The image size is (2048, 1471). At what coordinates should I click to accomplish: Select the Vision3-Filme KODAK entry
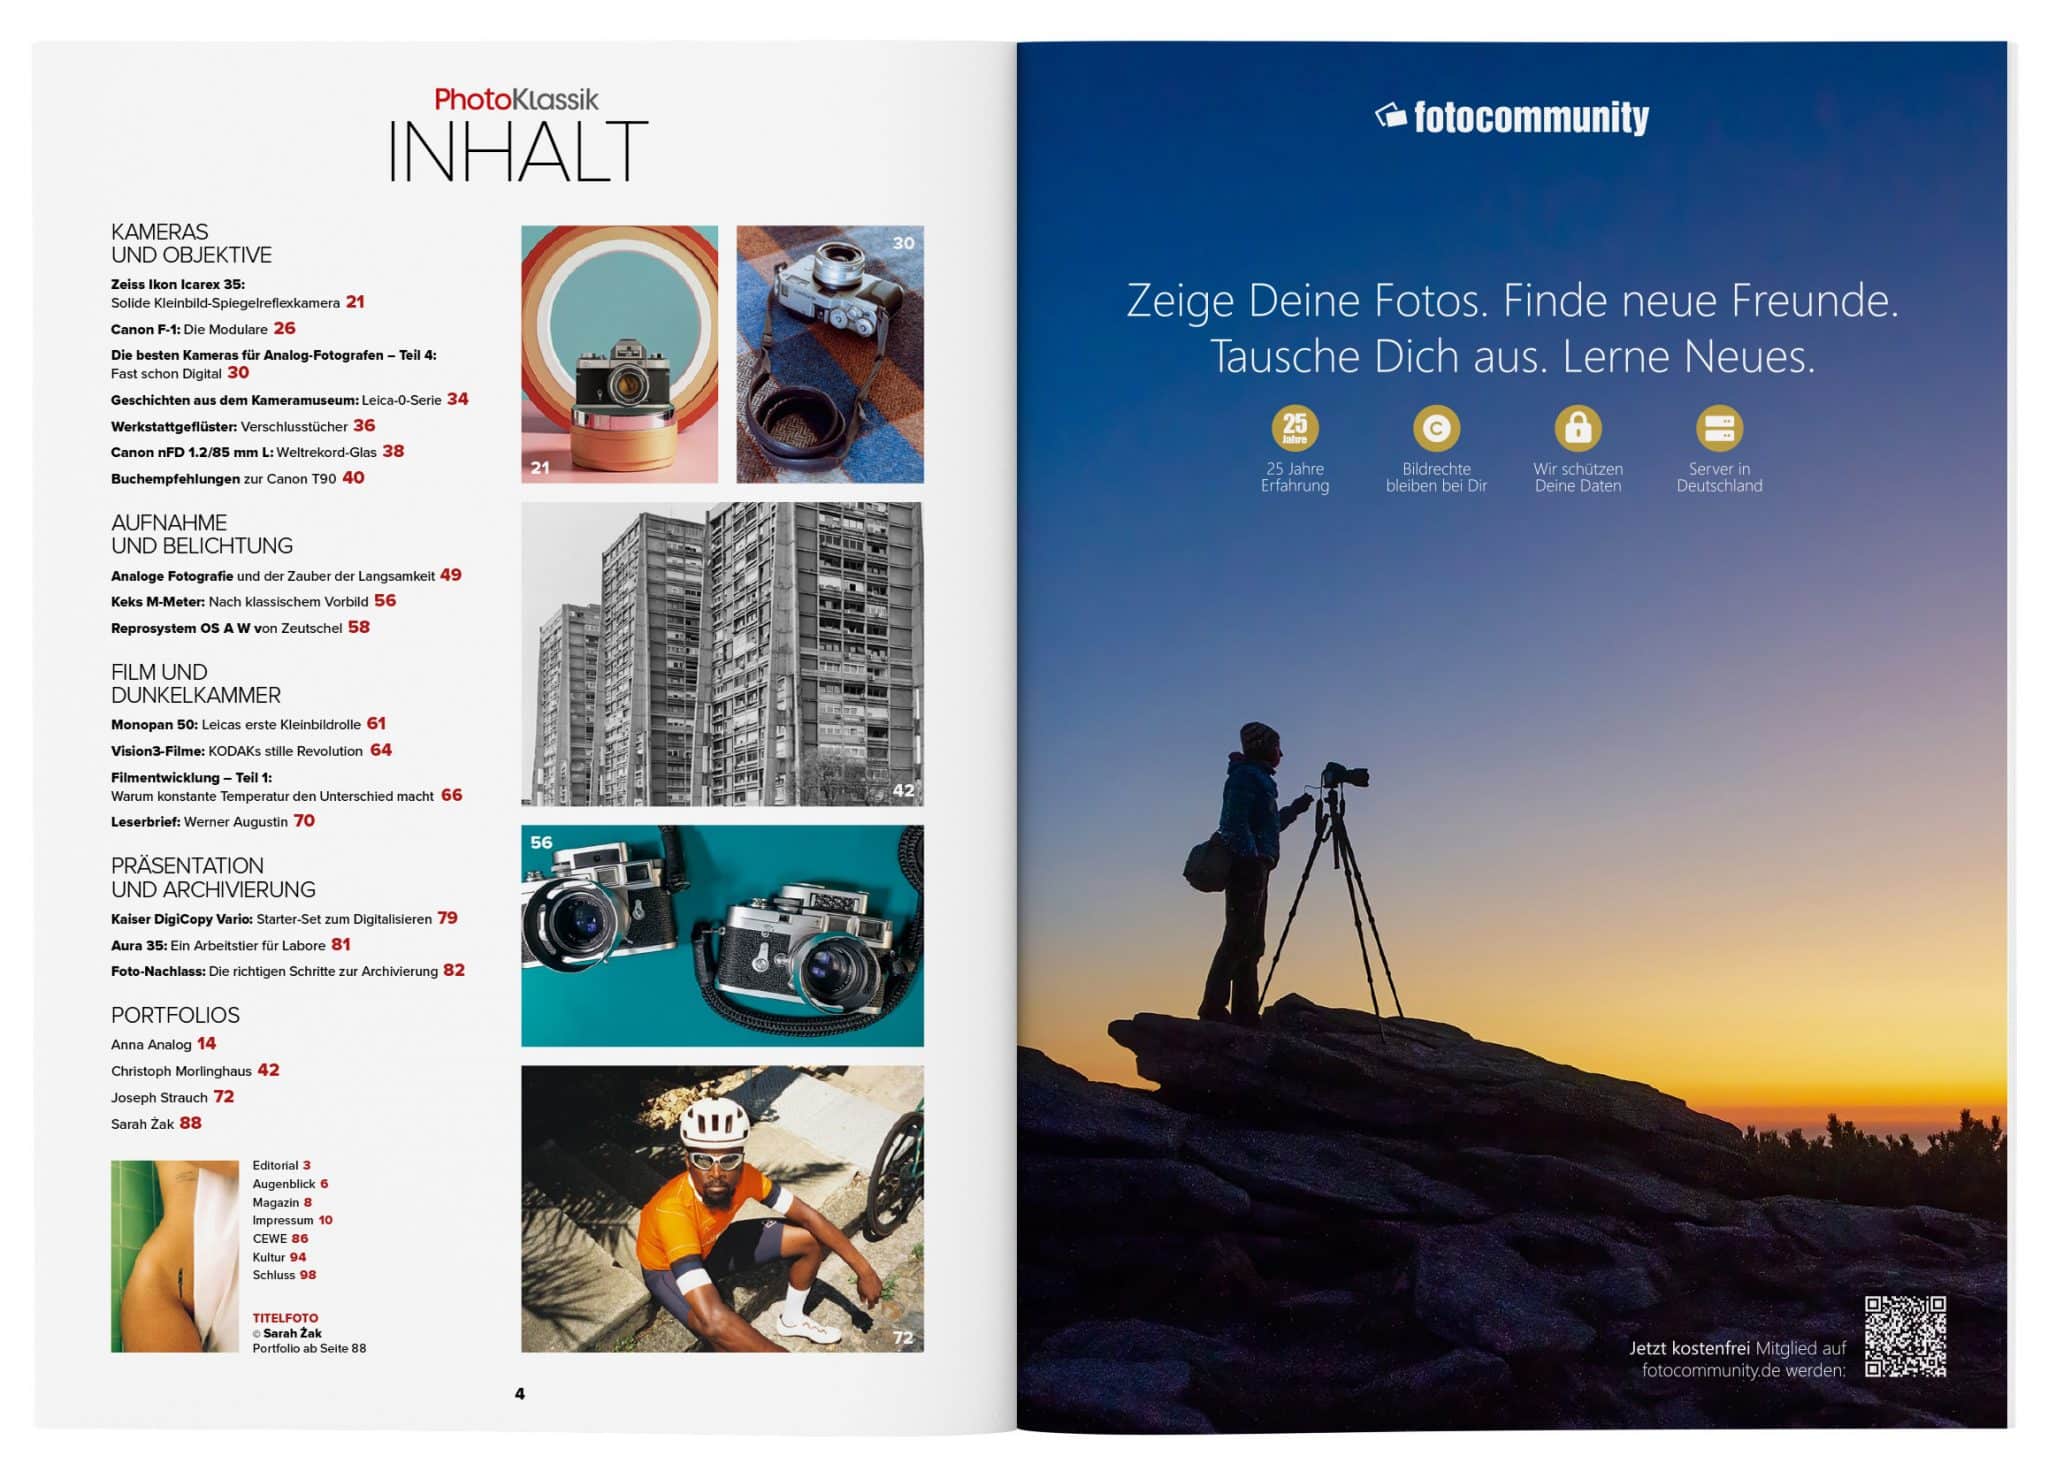[251, 751]
